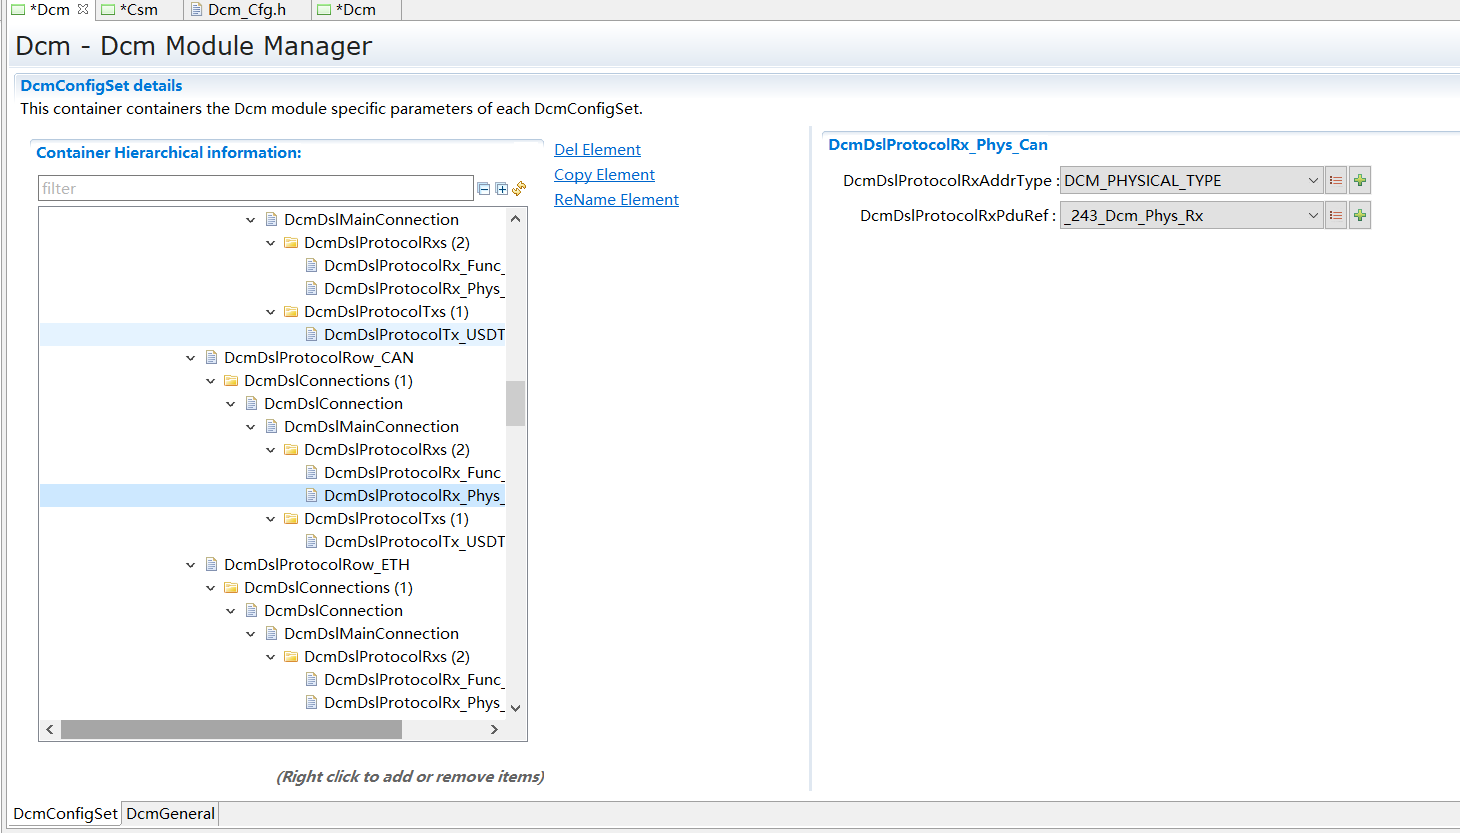Switch to the *Csm editor tab
The image size is (1460, 833).
tap(138, 9)
